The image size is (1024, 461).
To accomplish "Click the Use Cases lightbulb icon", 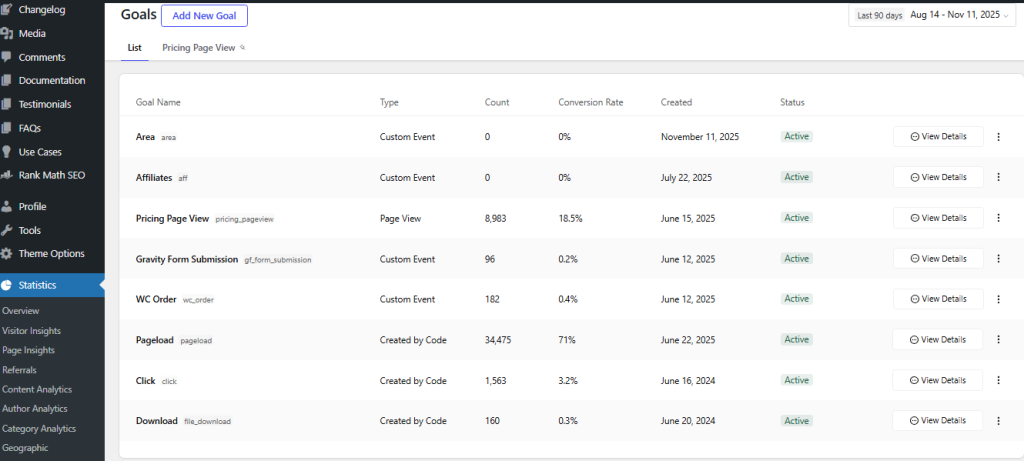I will (x=7, y=152).
